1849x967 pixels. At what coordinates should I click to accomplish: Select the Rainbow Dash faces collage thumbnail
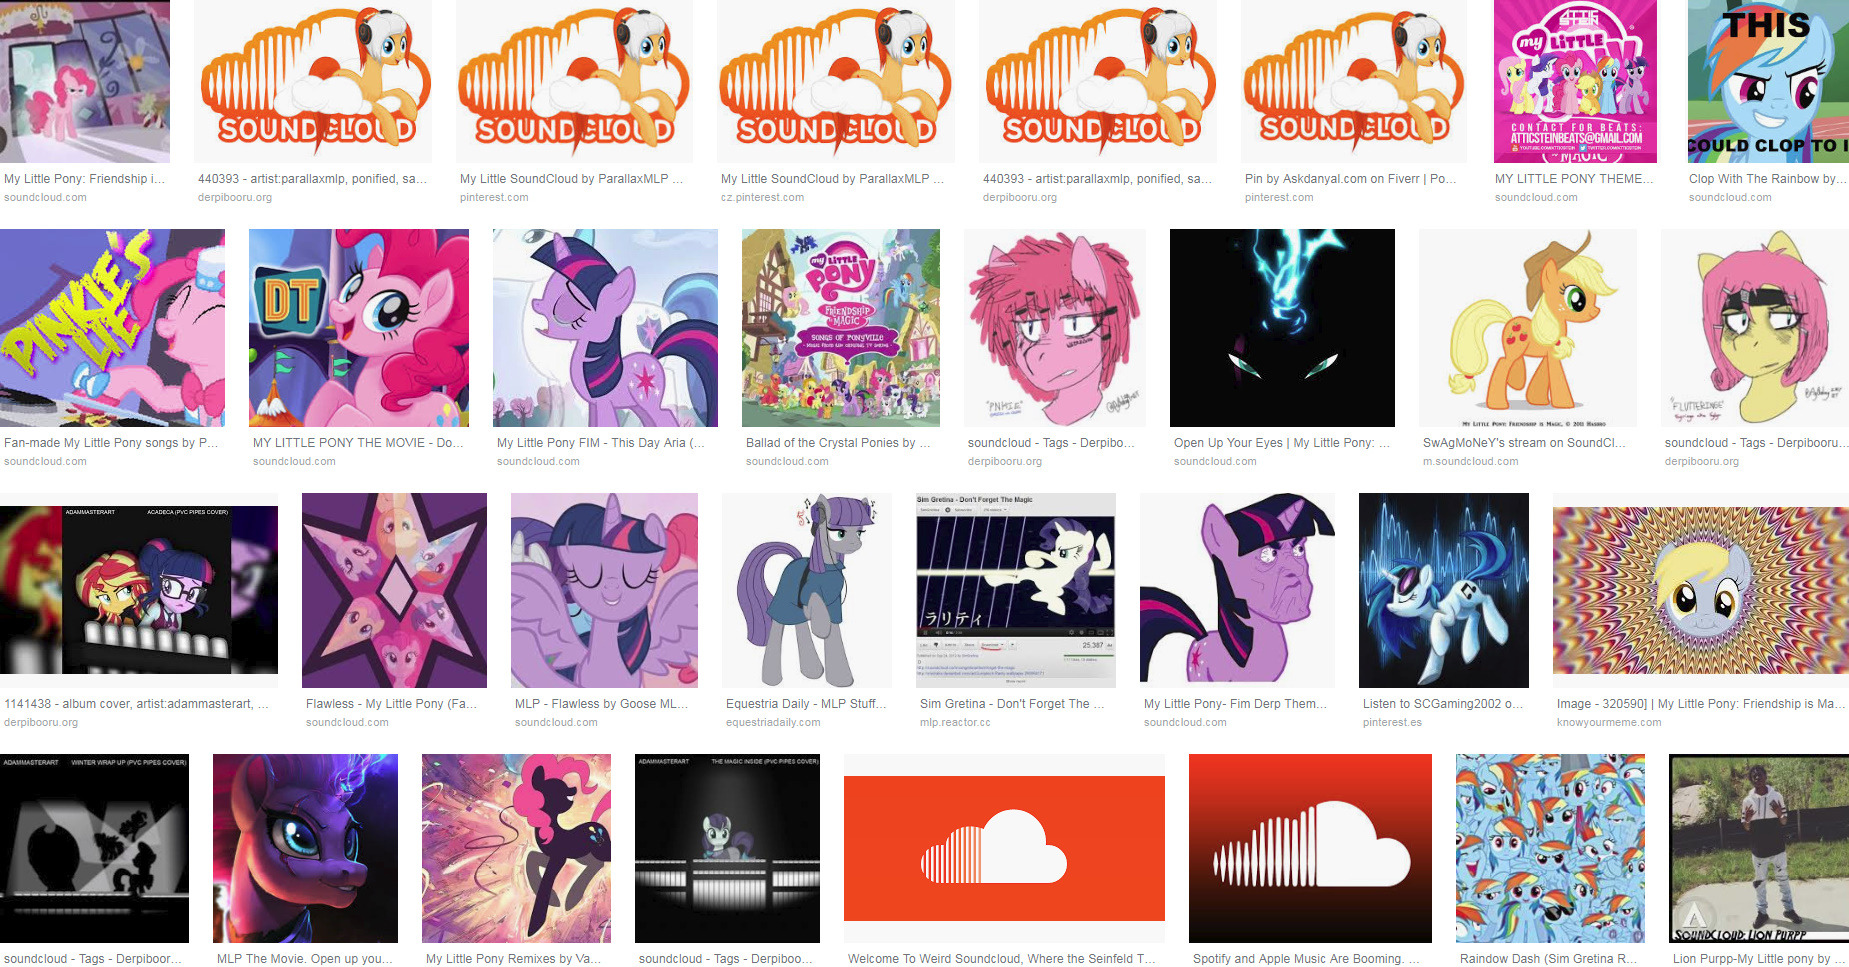1550,848
